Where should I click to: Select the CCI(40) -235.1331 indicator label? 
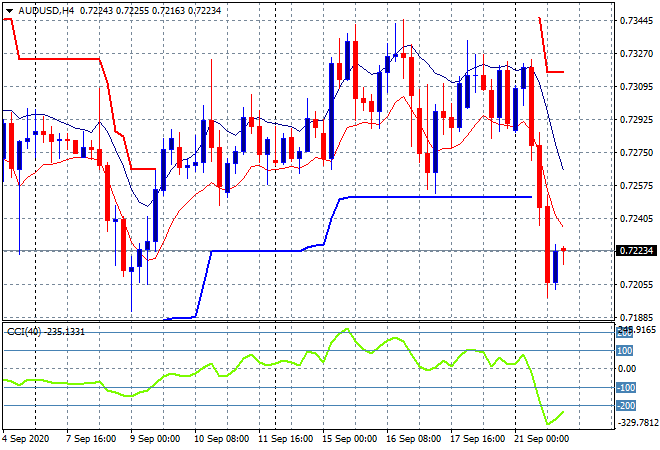pos(46,332)
